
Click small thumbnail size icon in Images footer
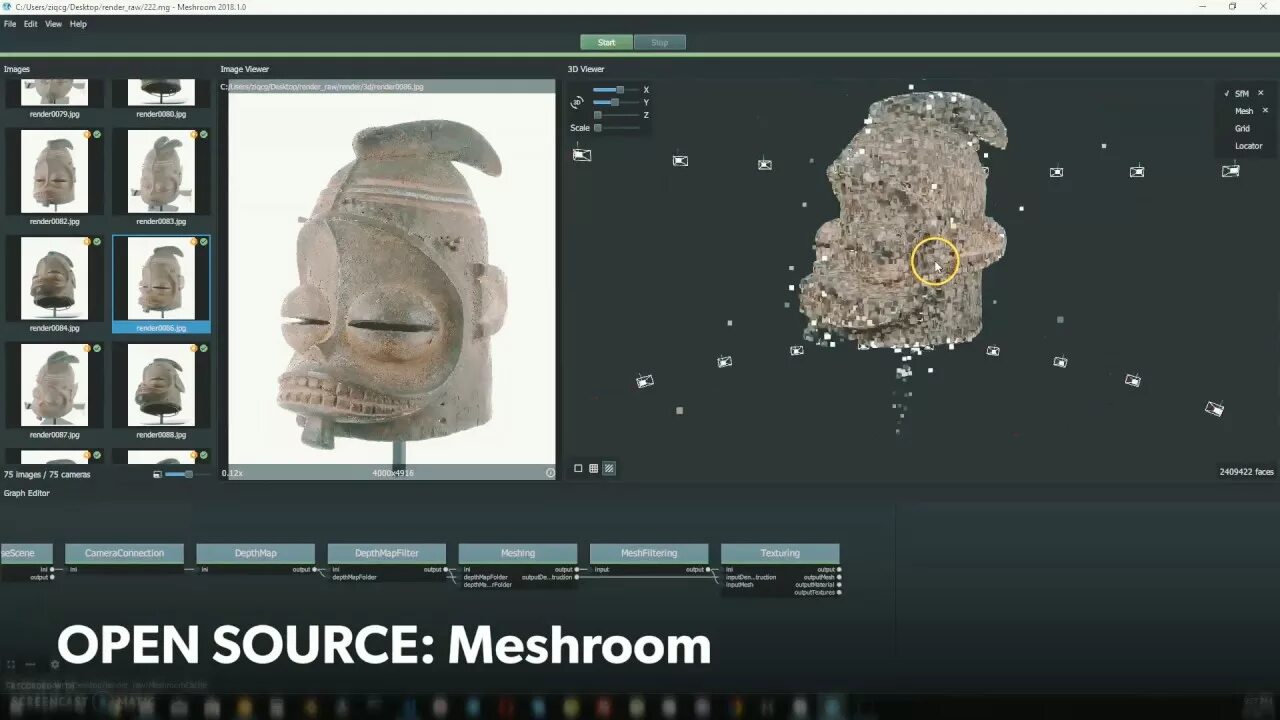pos(158,474)
